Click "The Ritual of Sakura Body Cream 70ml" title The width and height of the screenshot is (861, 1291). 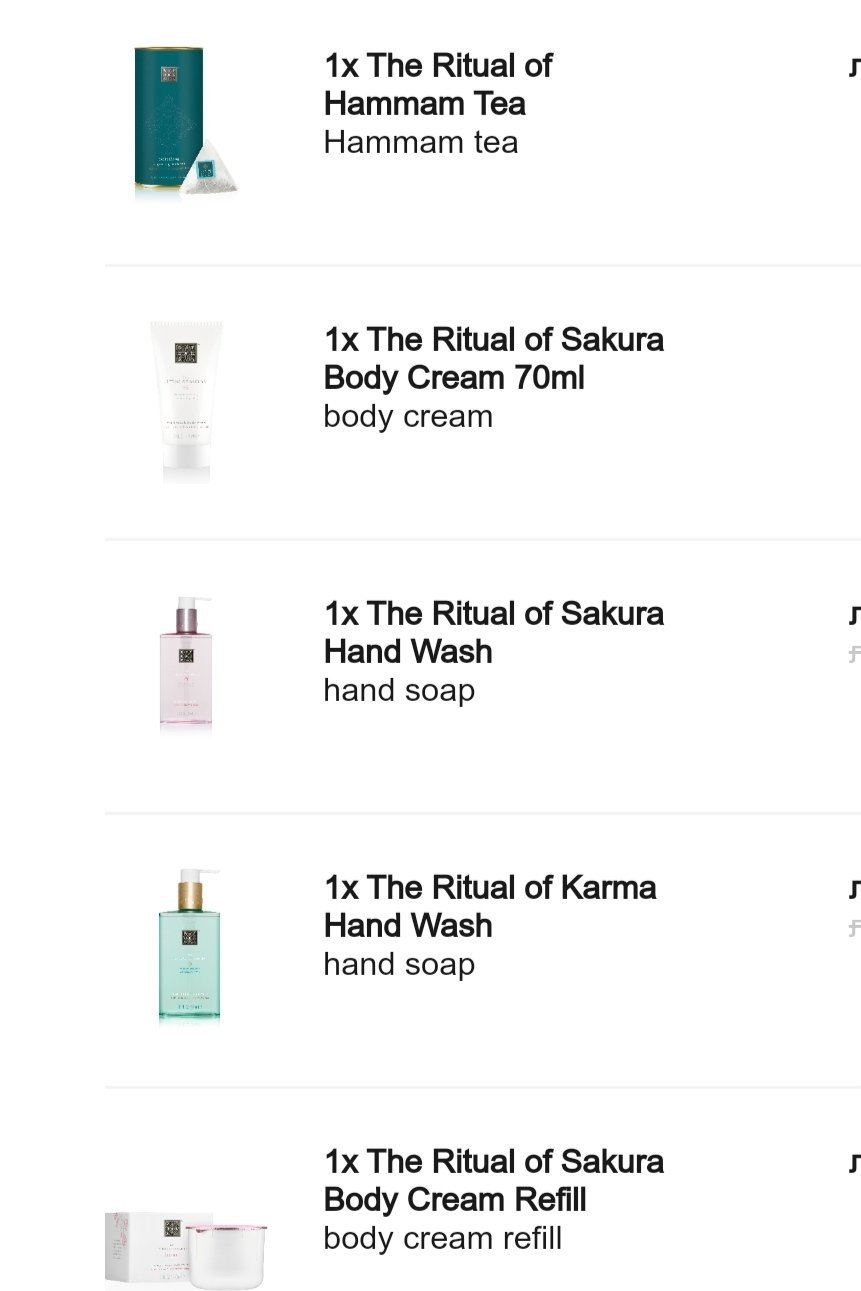coord(493,359)
